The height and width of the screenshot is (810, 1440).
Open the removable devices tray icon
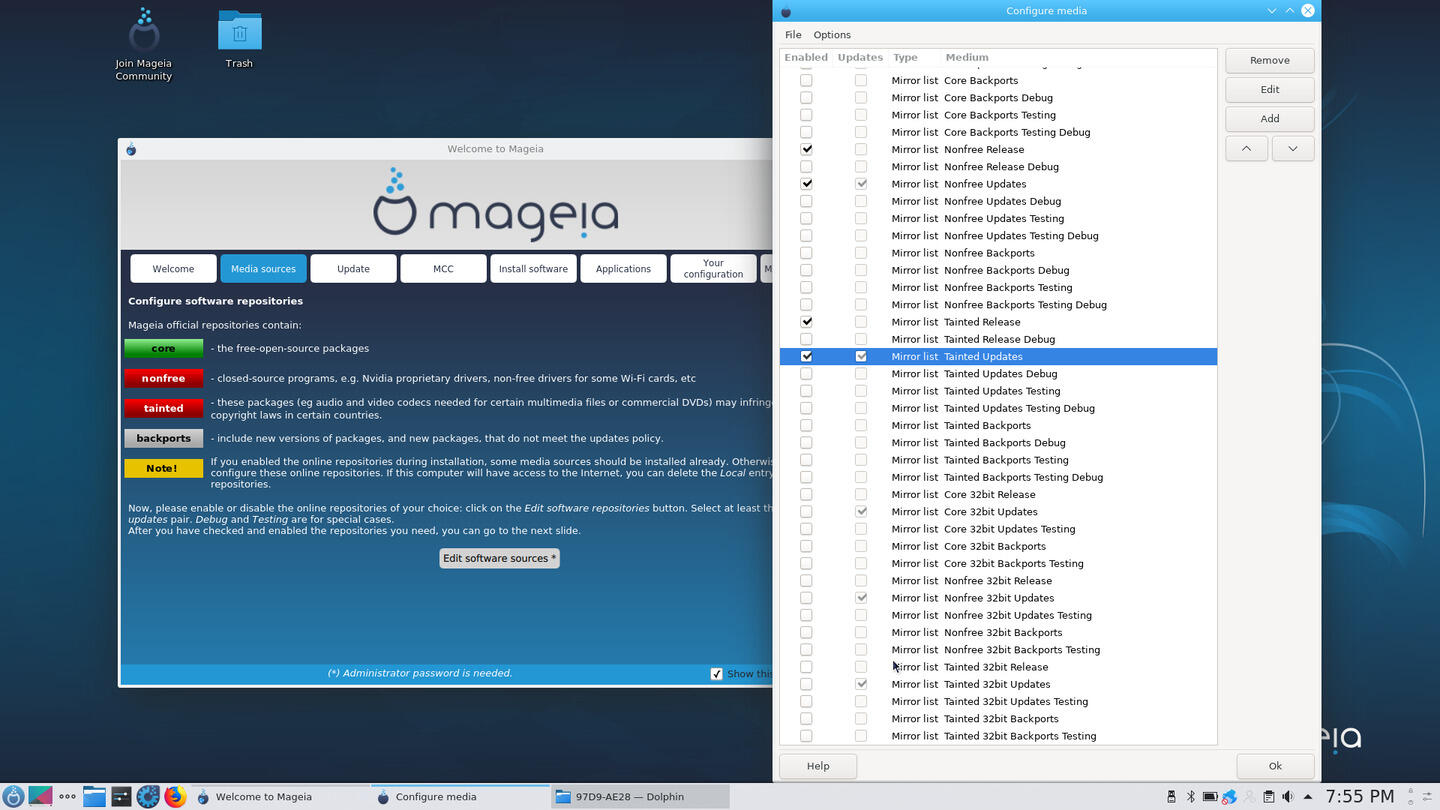1171,797
